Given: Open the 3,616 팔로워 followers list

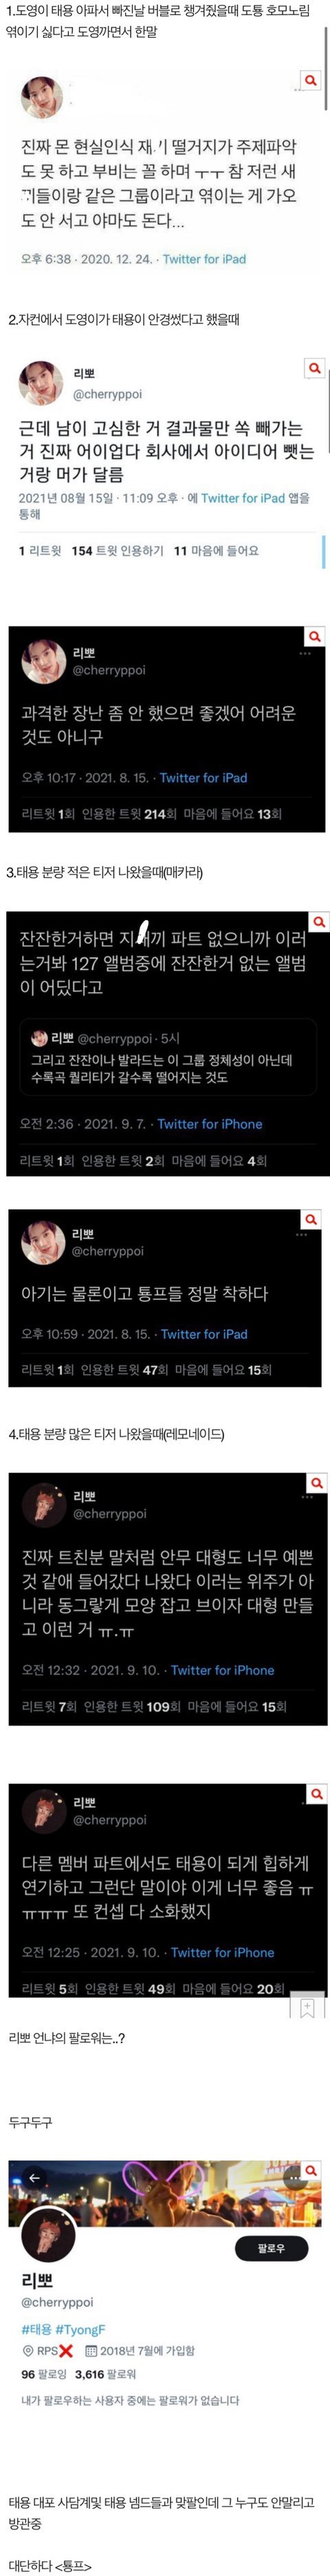Looking at the screenshot, I should [x=106, y=2373].
